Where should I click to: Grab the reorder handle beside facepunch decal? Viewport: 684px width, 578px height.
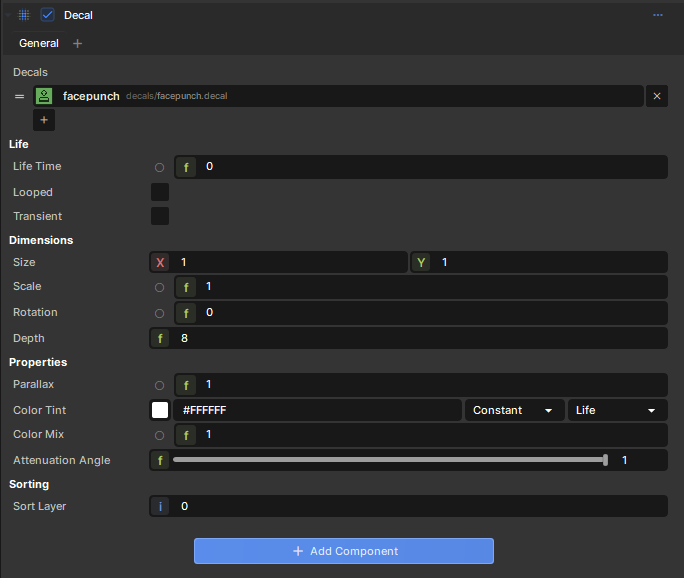click(x=19, y=96)
